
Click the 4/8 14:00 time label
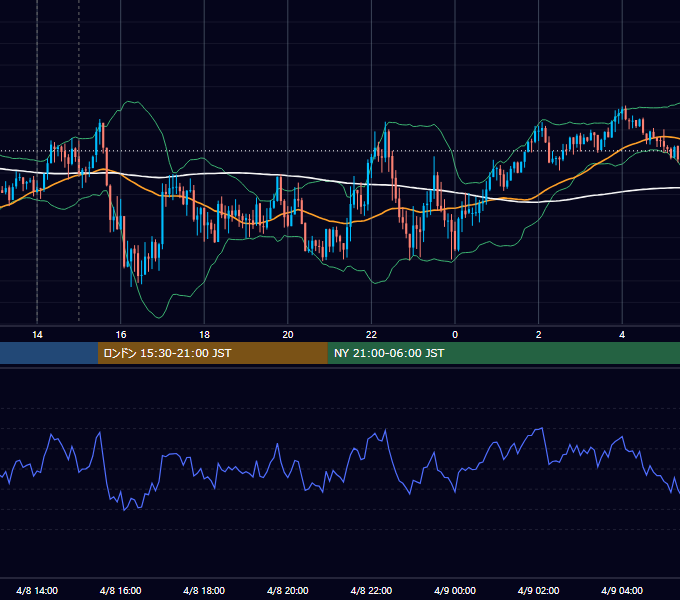(37, 590)
